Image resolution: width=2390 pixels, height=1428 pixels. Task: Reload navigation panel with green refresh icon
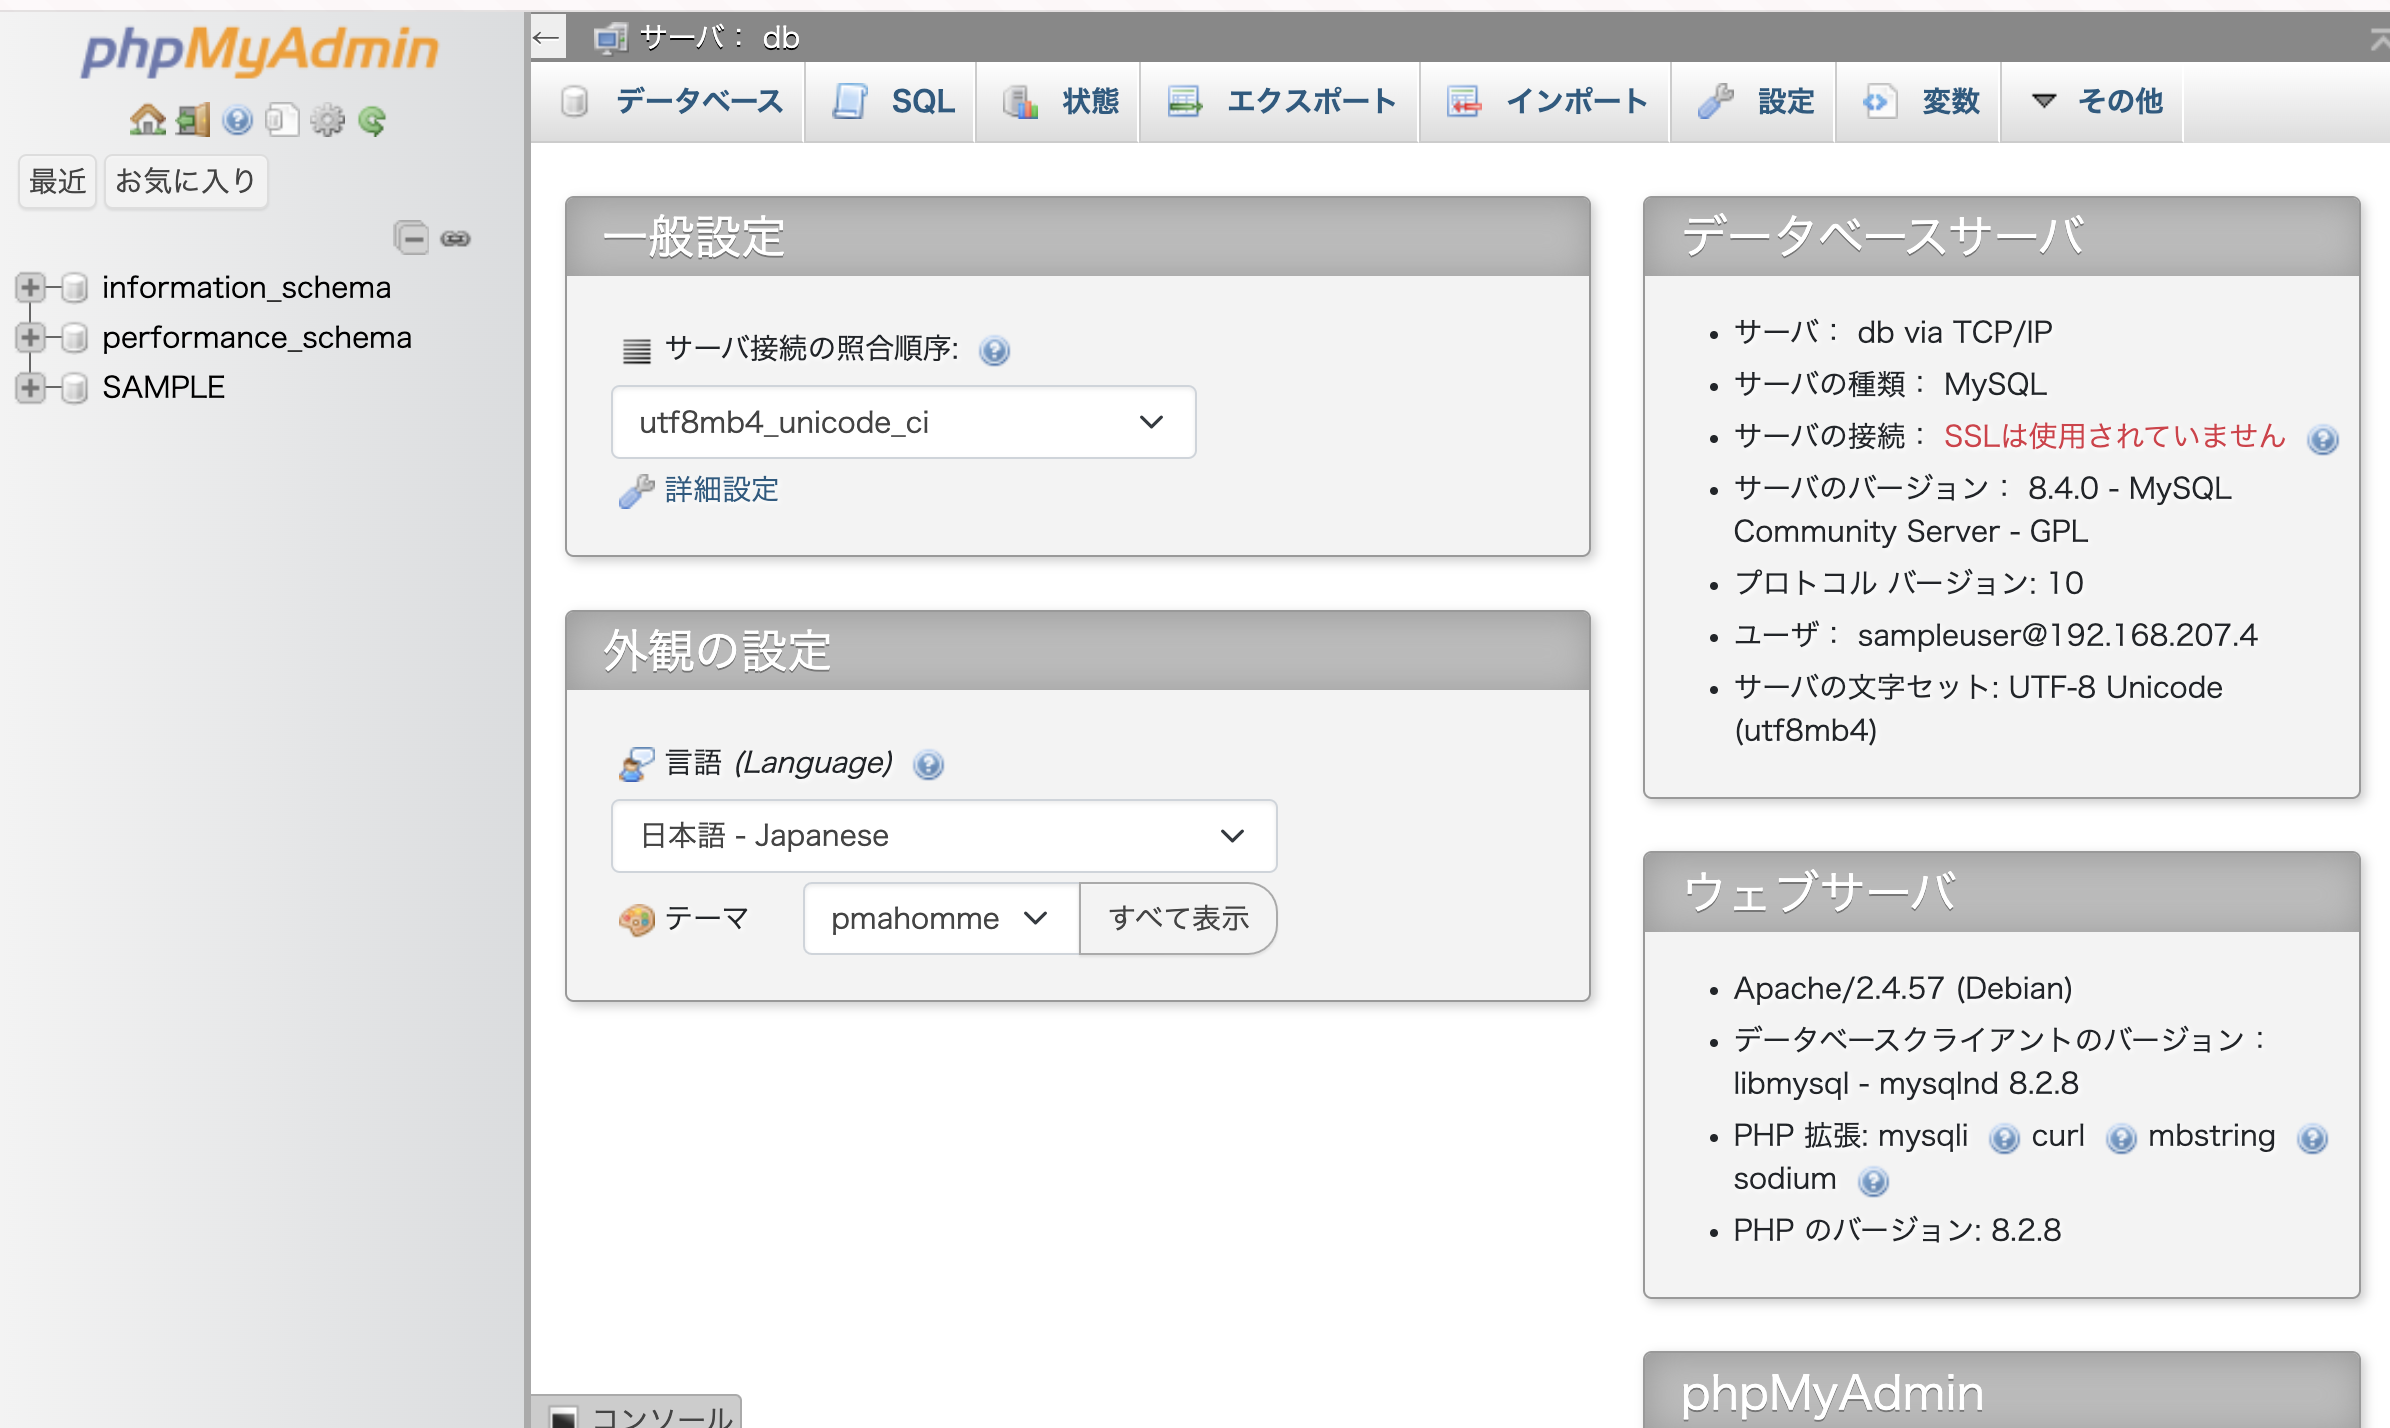tap(372, 120)
